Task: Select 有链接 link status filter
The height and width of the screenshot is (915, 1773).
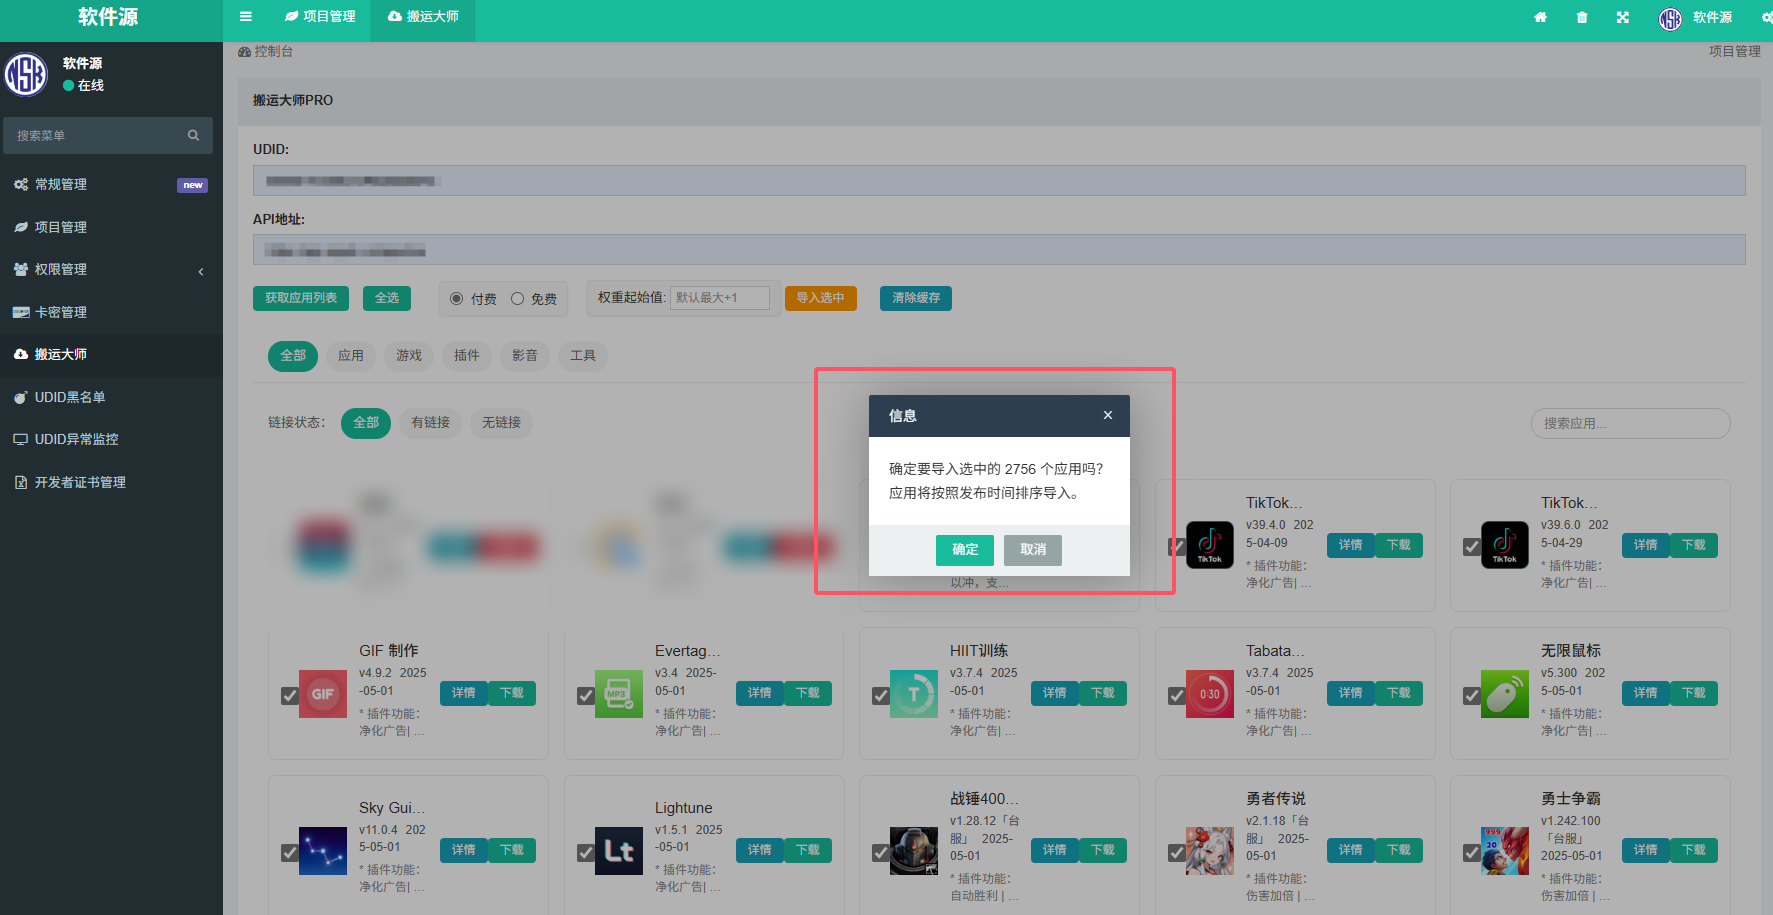Action: click(431, 423)
